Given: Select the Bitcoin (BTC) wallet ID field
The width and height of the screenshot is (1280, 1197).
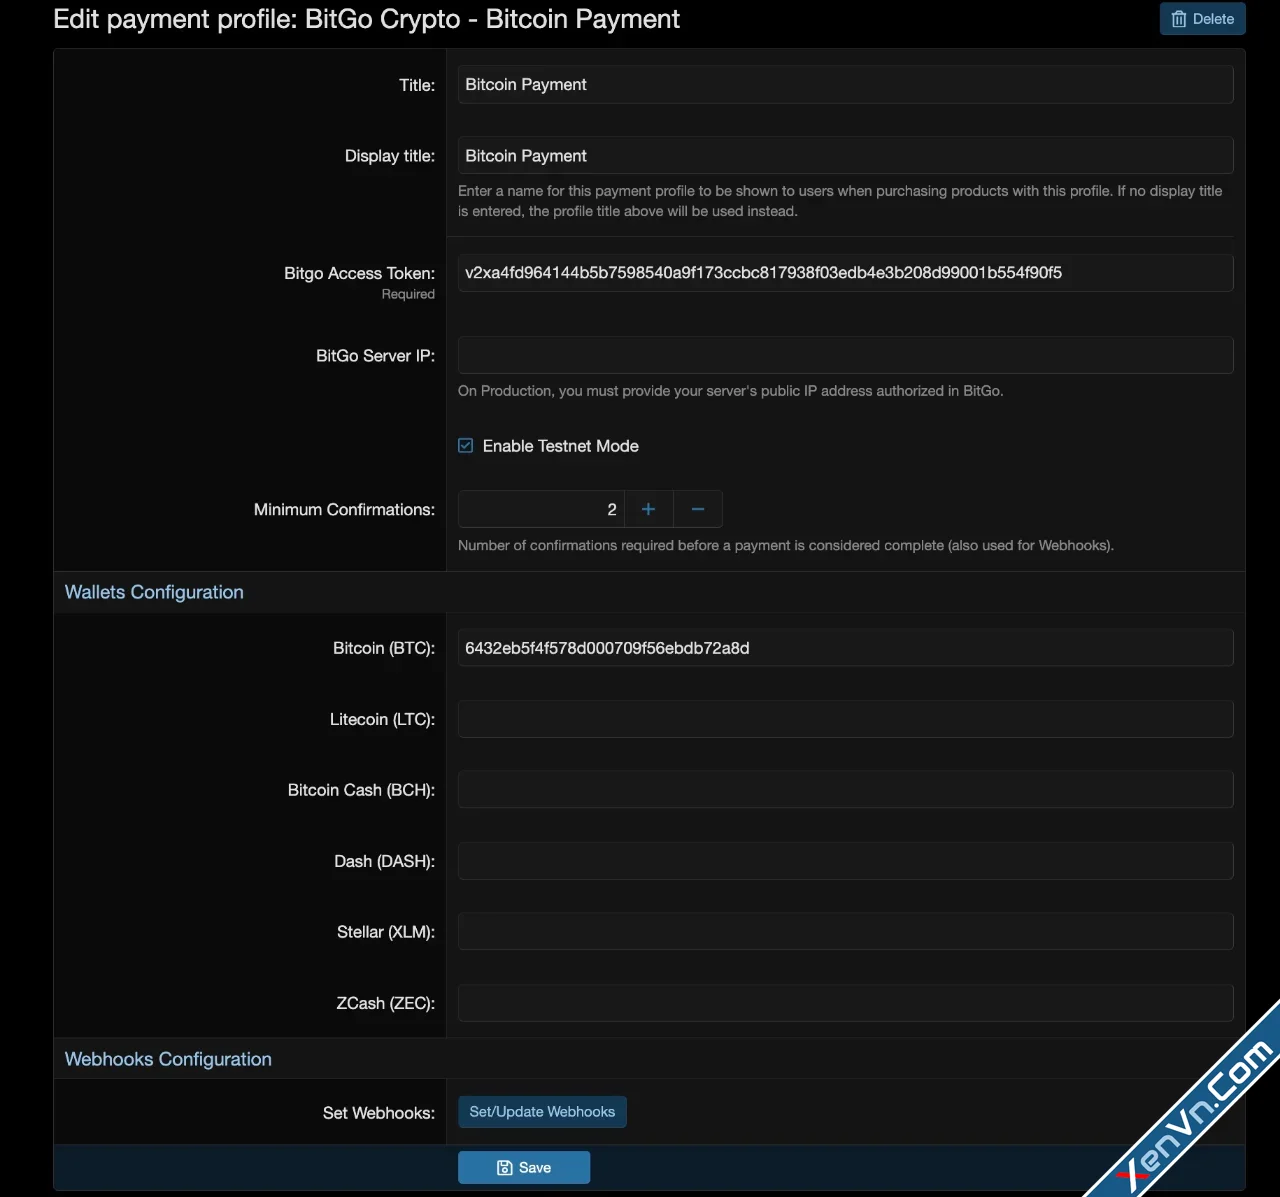Looking at the screenshot, I should tap(845, 647).
